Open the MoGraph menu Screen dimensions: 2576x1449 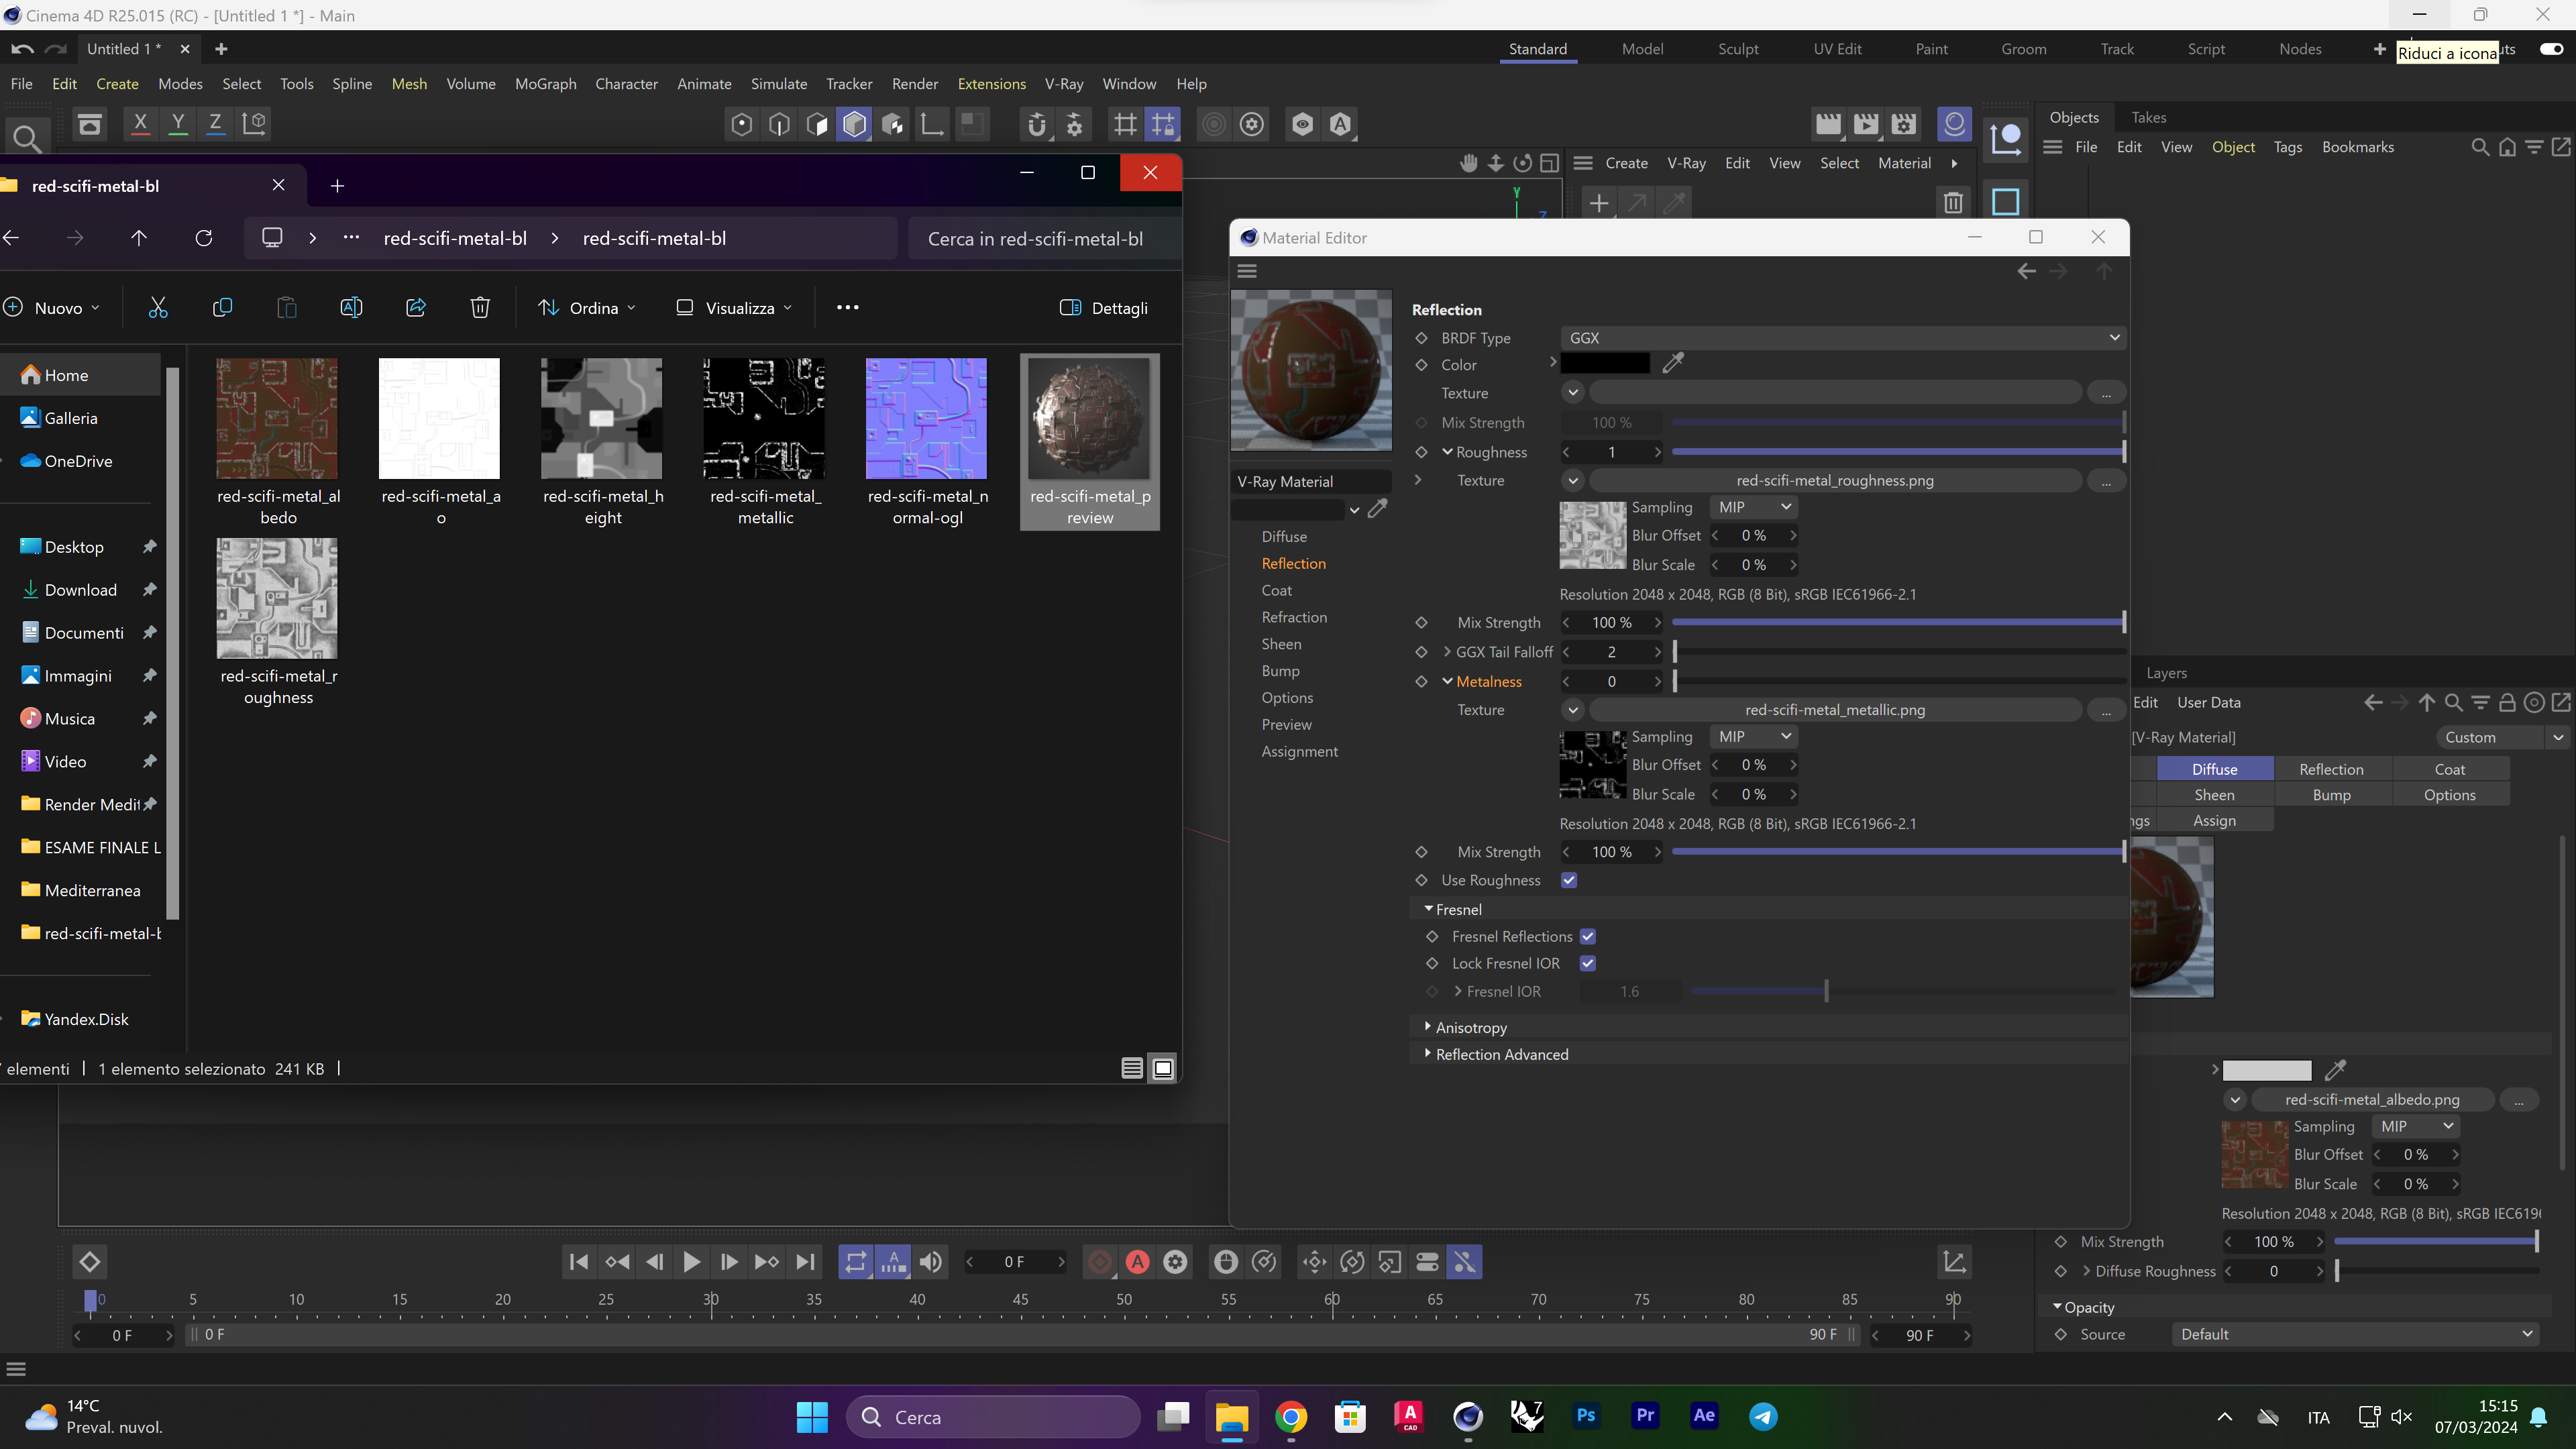545,84
